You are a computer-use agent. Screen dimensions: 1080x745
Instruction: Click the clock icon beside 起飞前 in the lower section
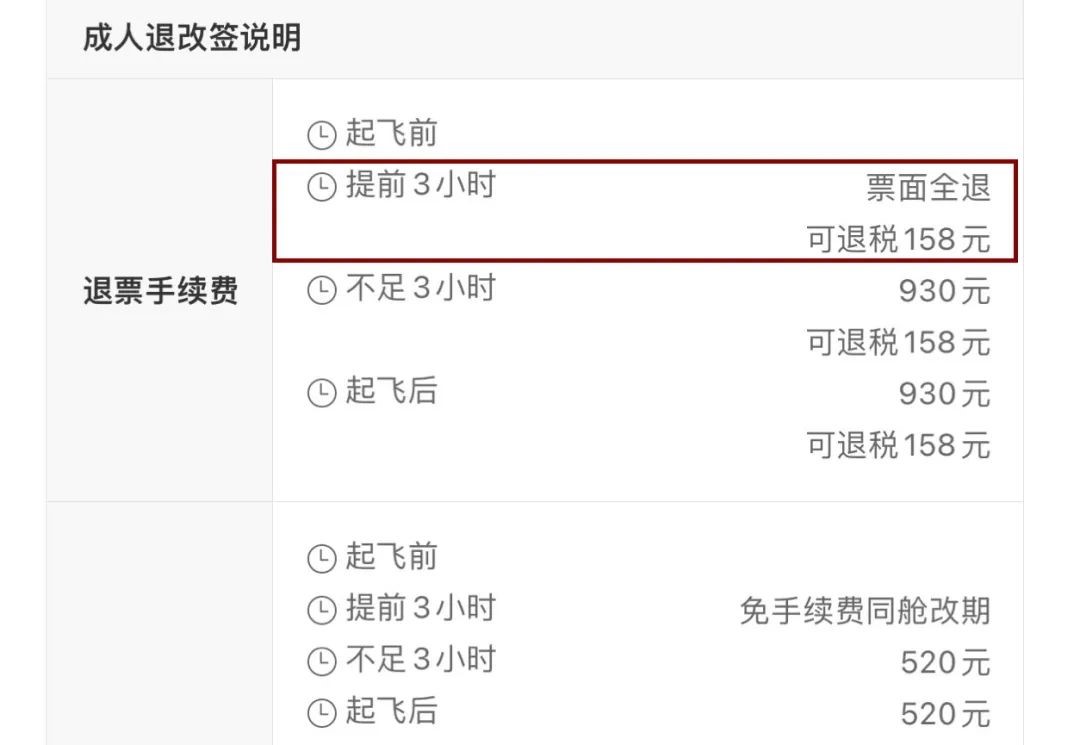[x=321, y=559]
